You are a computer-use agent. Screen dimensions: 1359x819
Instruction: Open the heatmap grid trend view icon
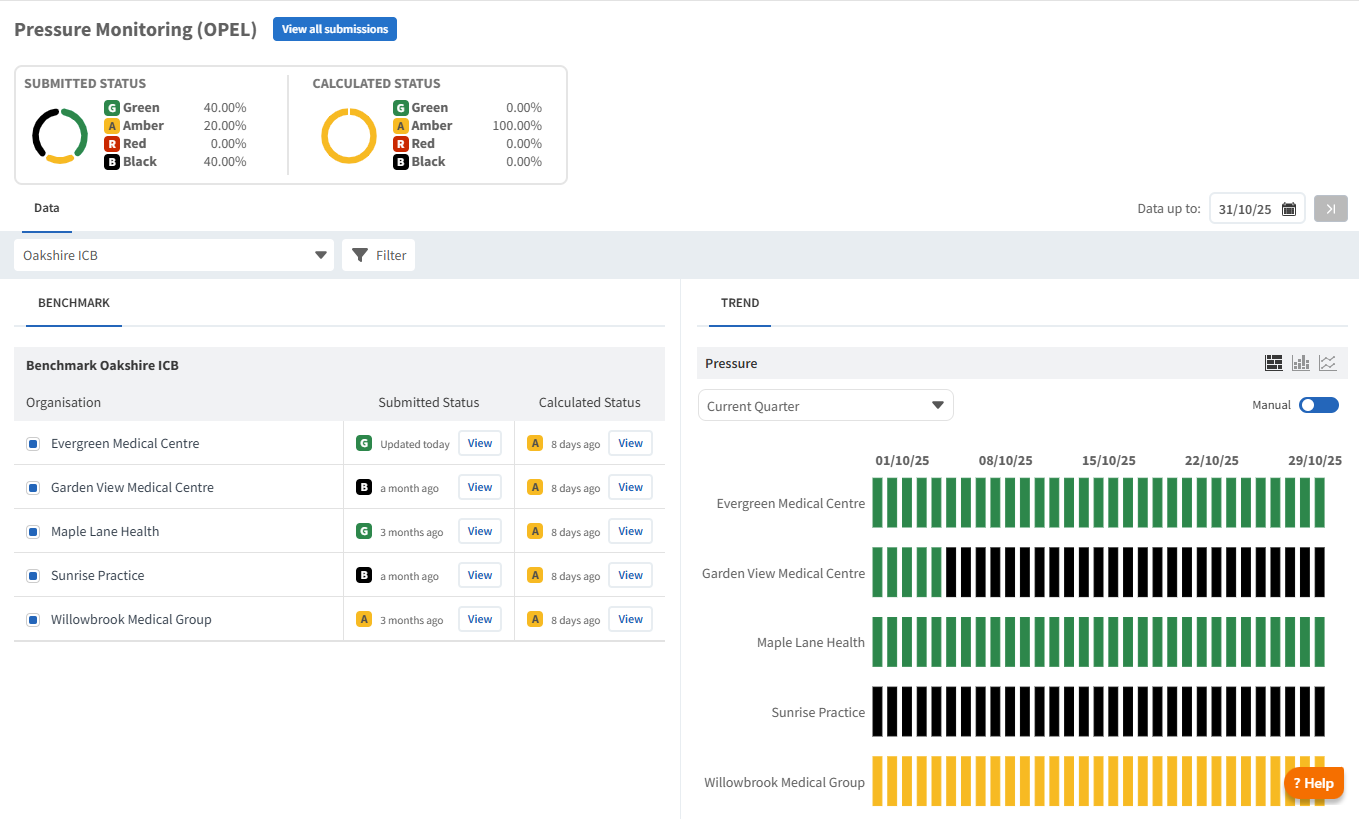1274,363
